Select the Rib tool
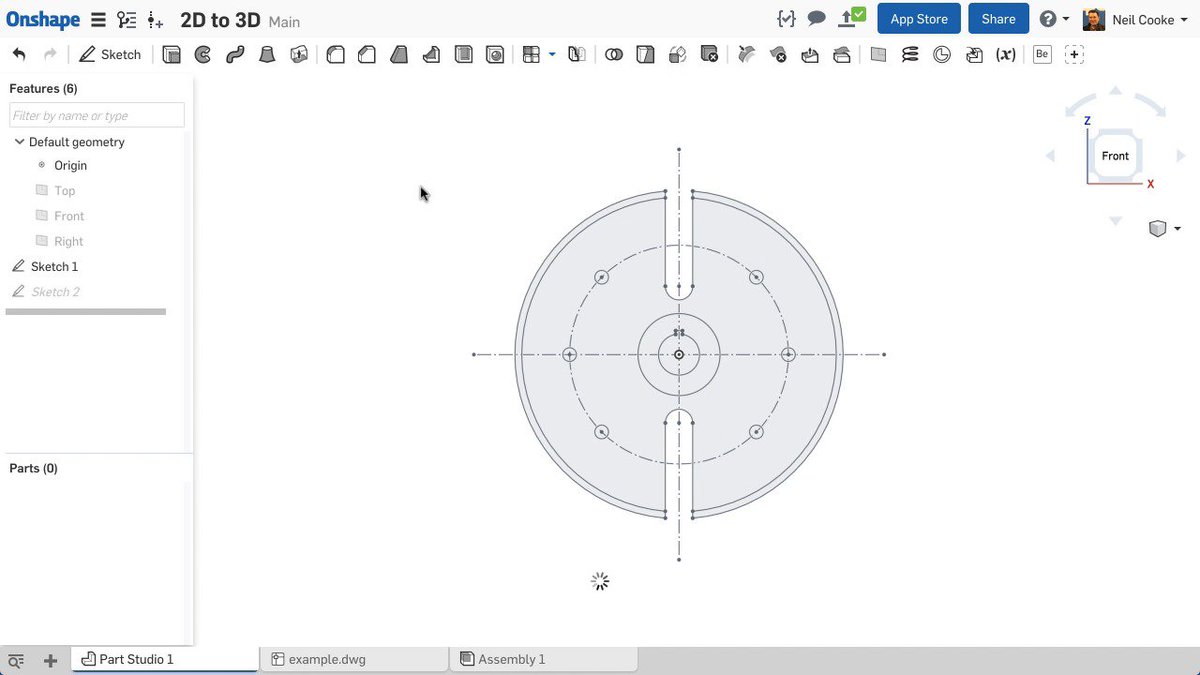 pyautogui.click(x=431, y=55)
